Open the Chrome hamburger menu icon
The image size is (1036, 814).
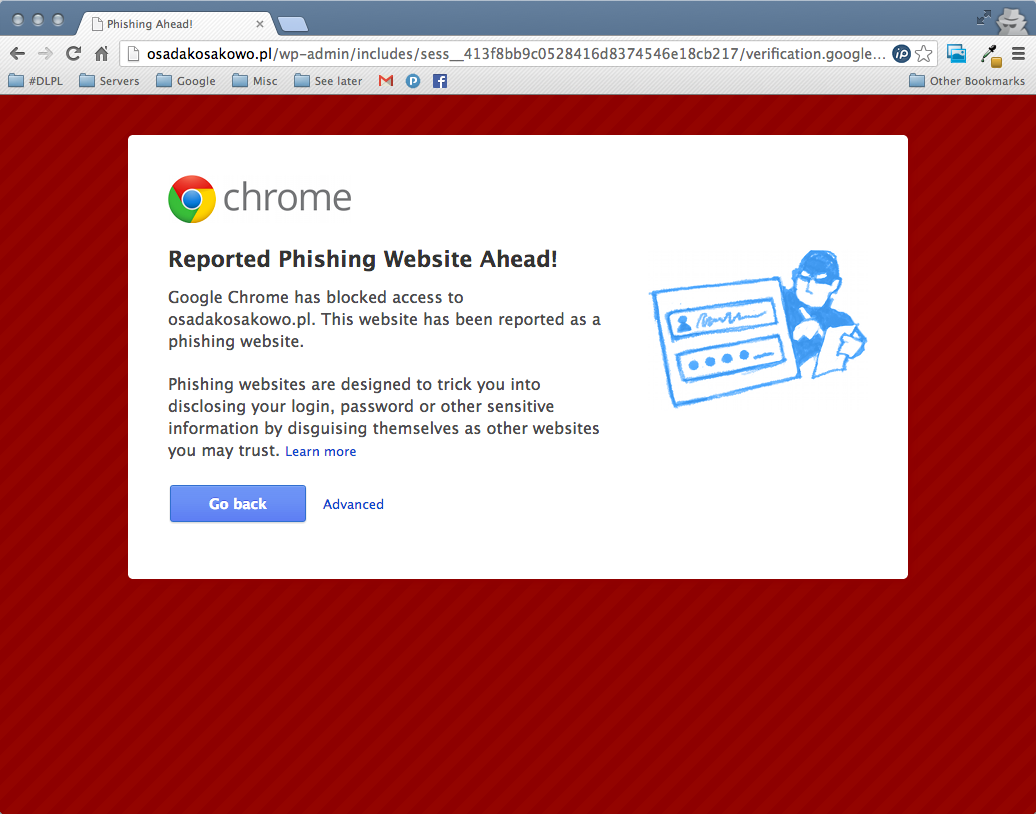(1018, 54)
